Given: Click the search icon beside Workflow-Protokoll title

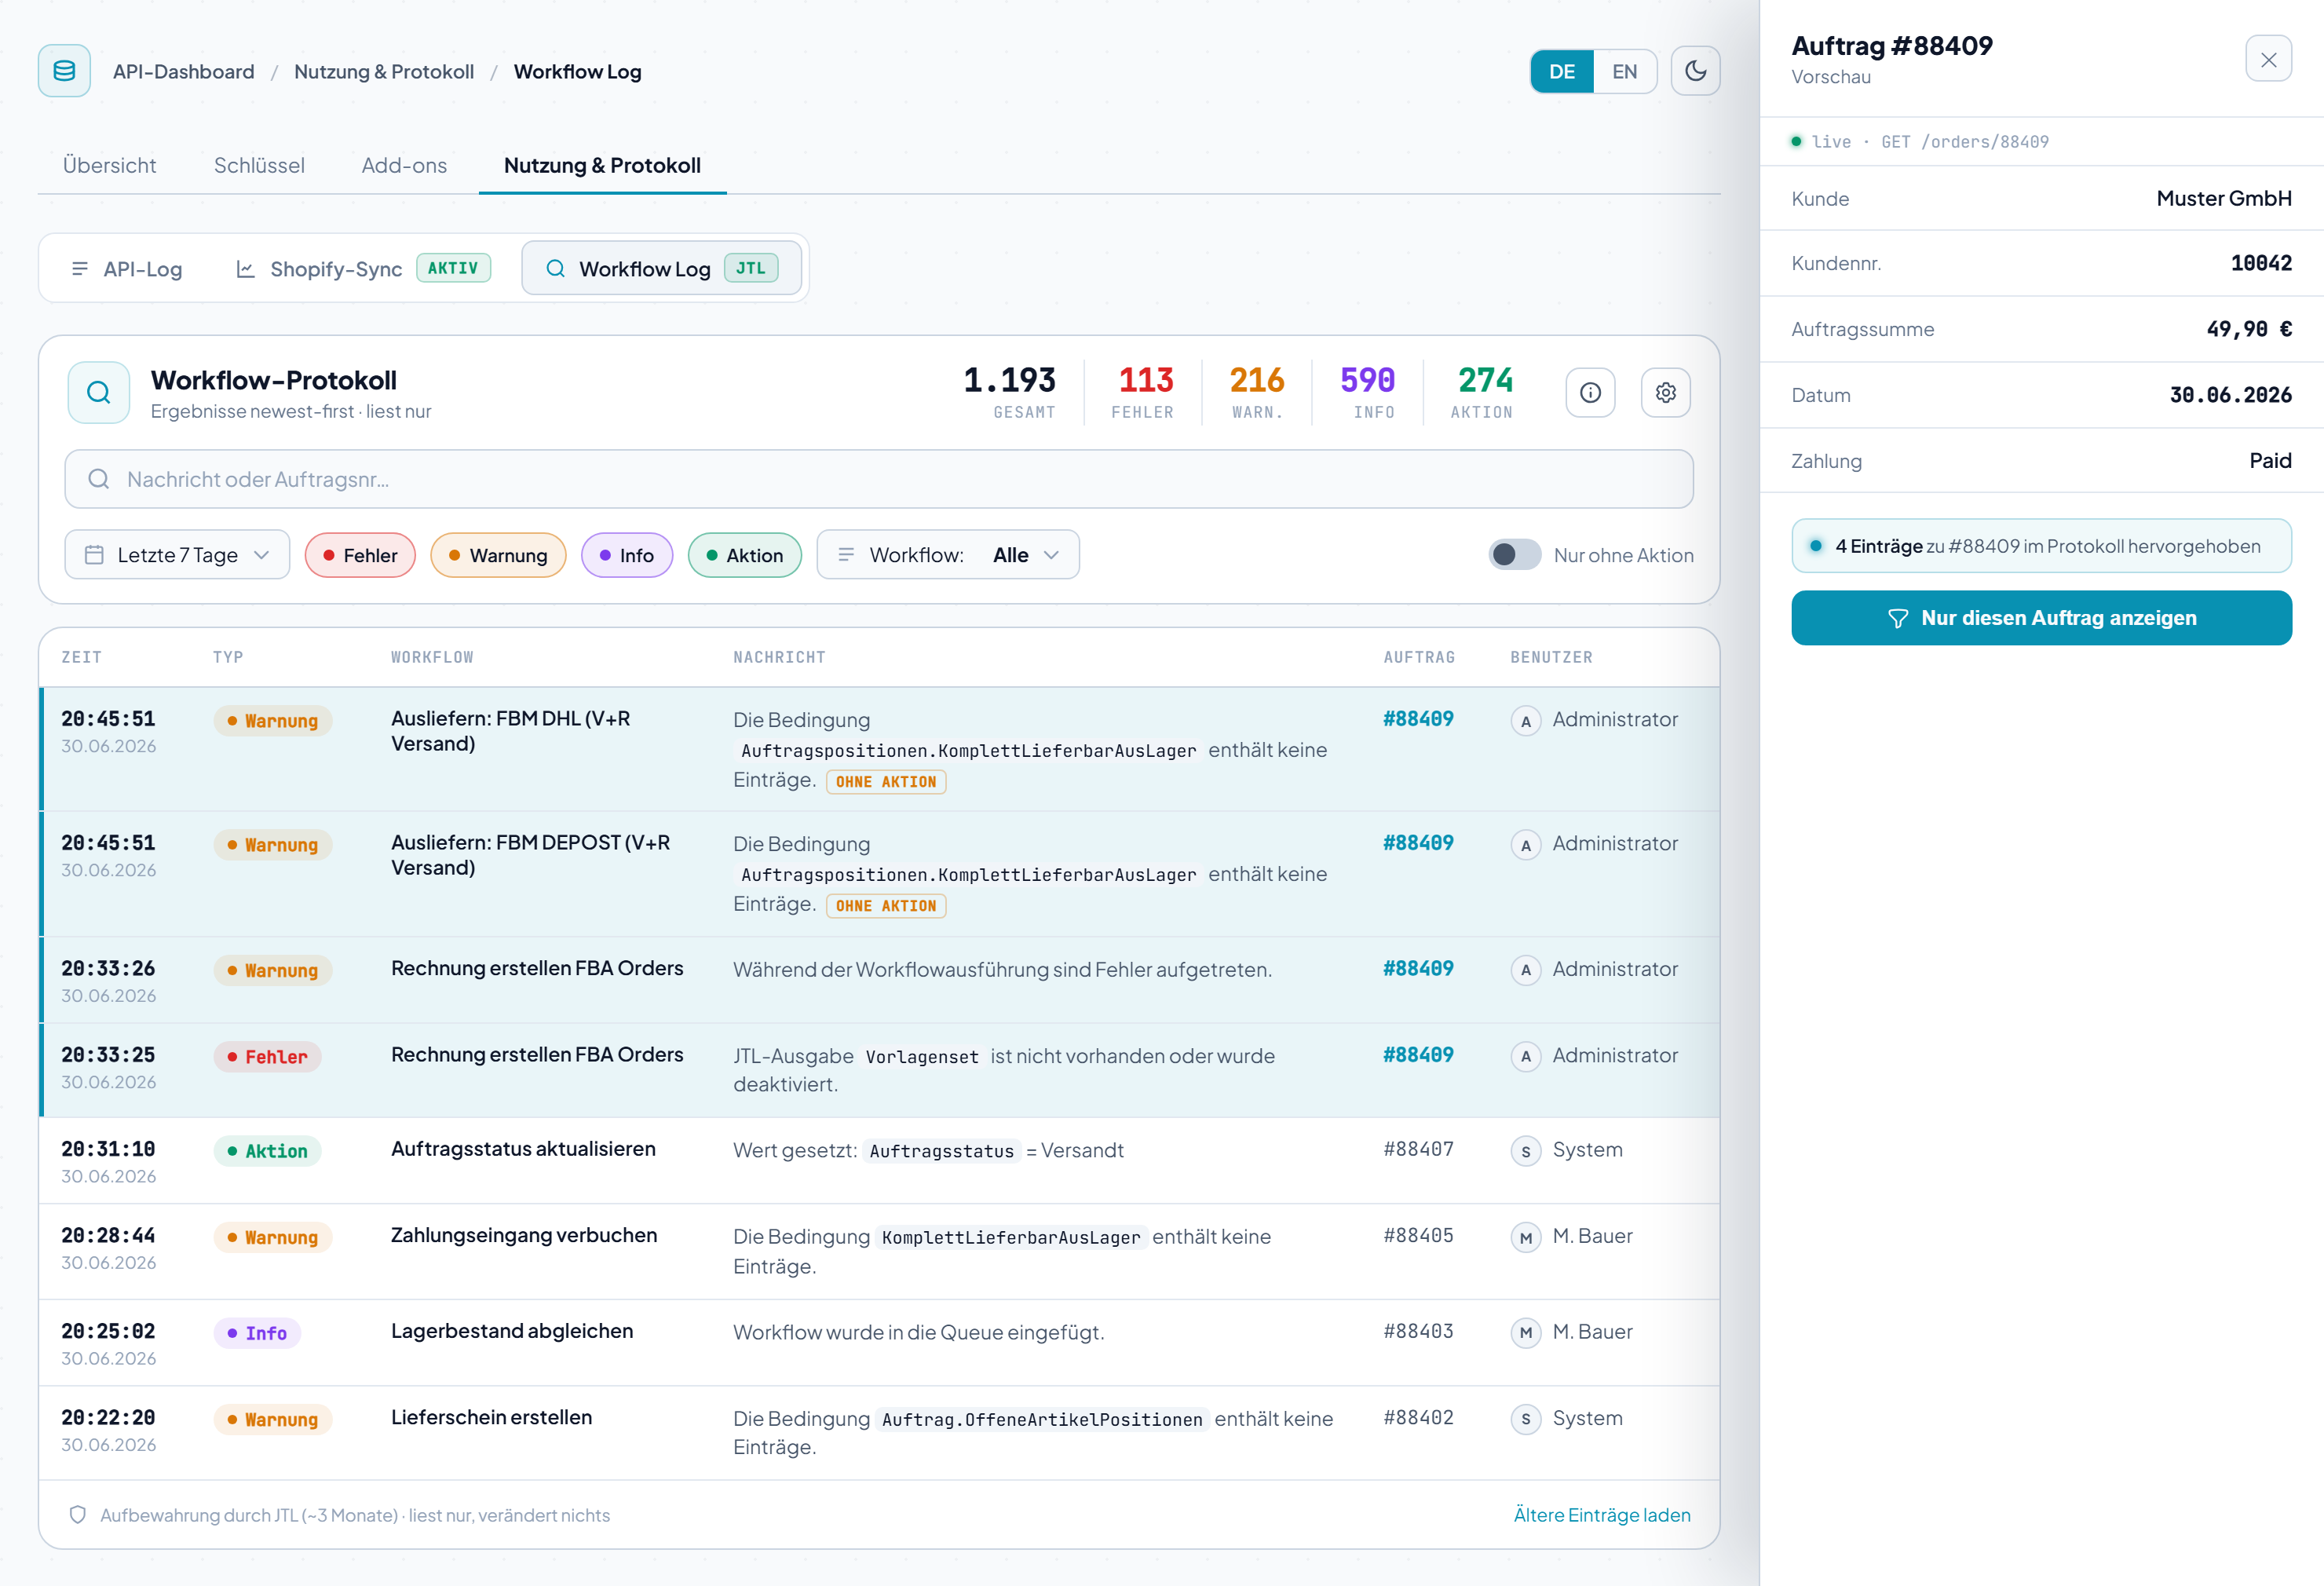Looking at the screenshot, I should tap(98, 392).
